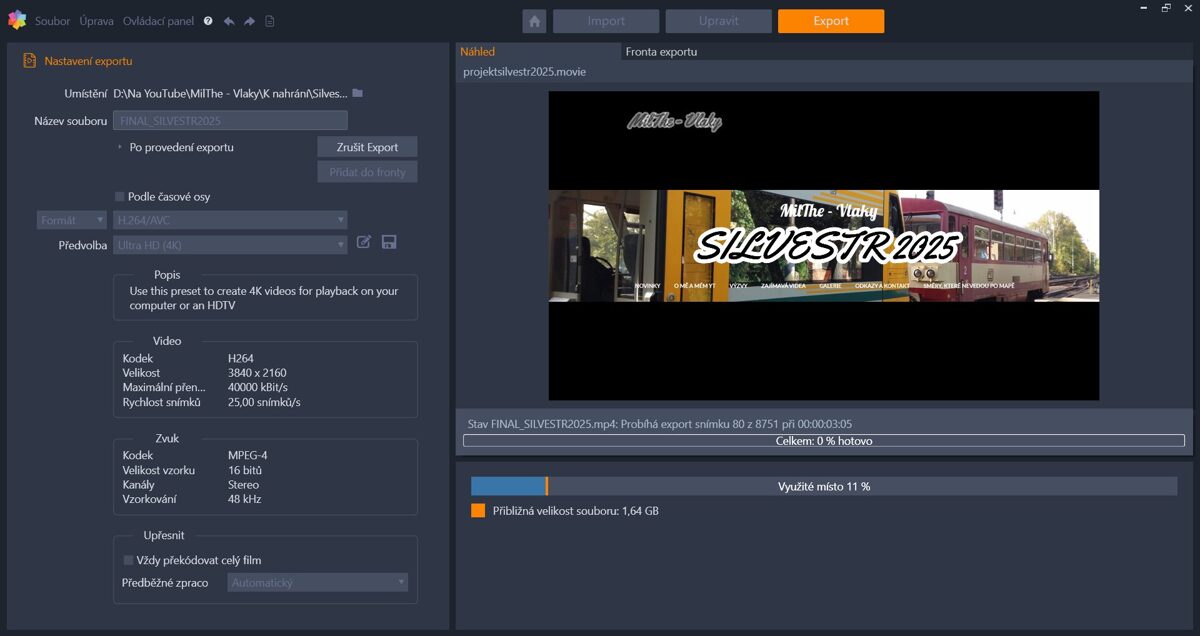The image size is (1200, 636).
Task: Click the application logo in the corner
Action: tap(16, 20)
